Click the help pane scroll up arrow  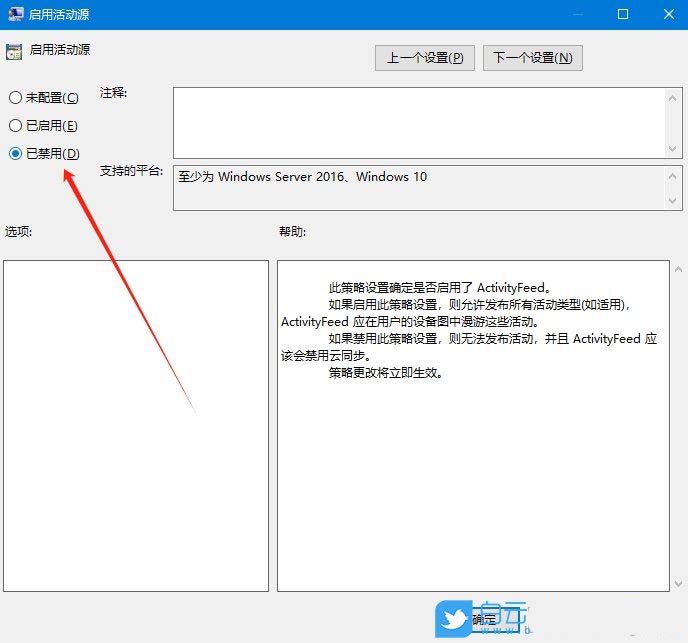pyautogui.click(x=678, y=269)
